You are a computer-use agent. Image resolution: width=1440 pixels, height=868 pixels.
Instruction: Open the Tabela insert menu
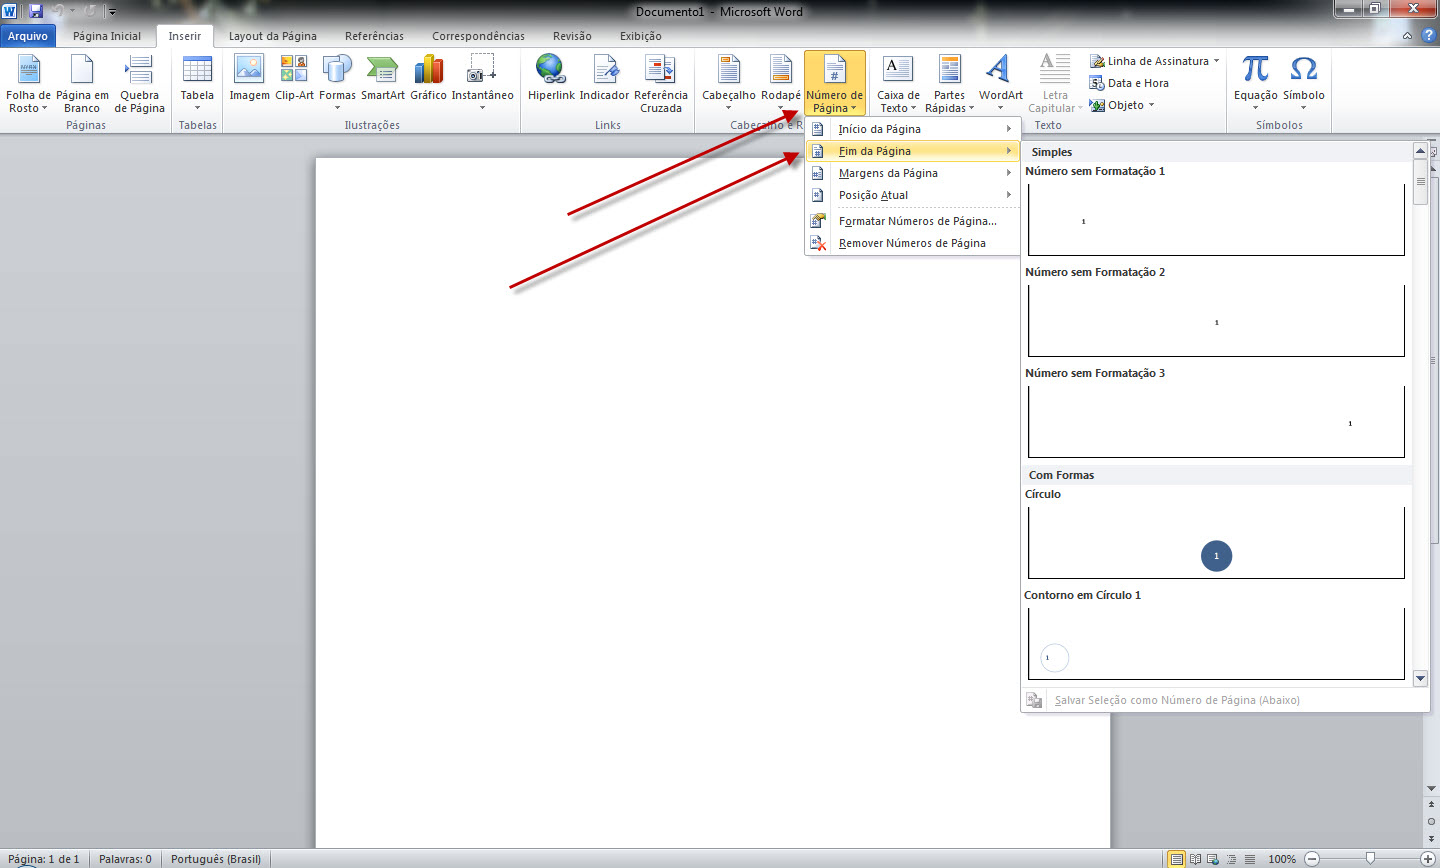[197, 84]
